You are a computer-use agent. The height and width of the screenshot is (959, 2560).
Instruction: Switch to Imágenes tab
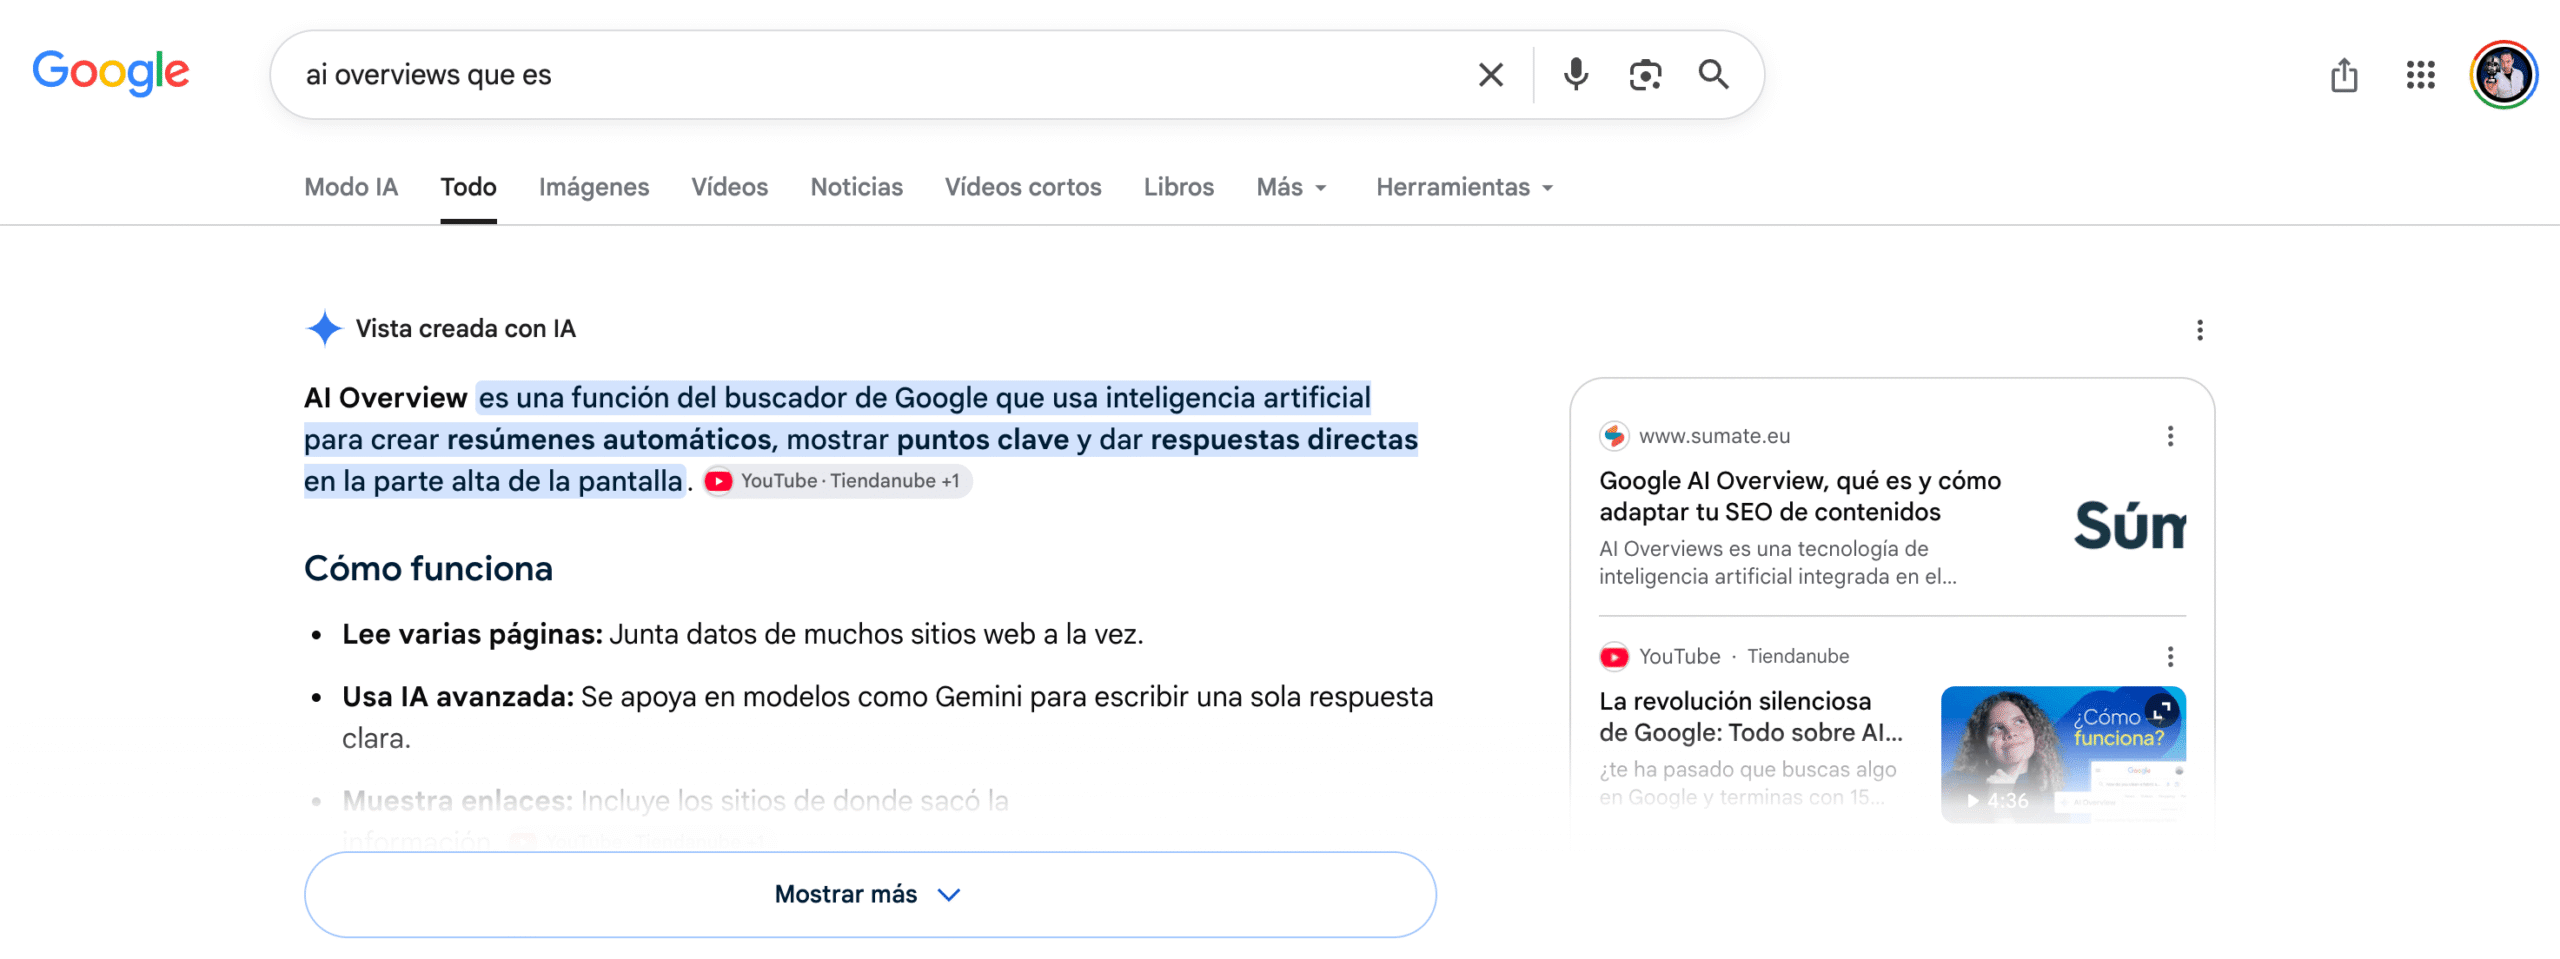coord(594,187)
